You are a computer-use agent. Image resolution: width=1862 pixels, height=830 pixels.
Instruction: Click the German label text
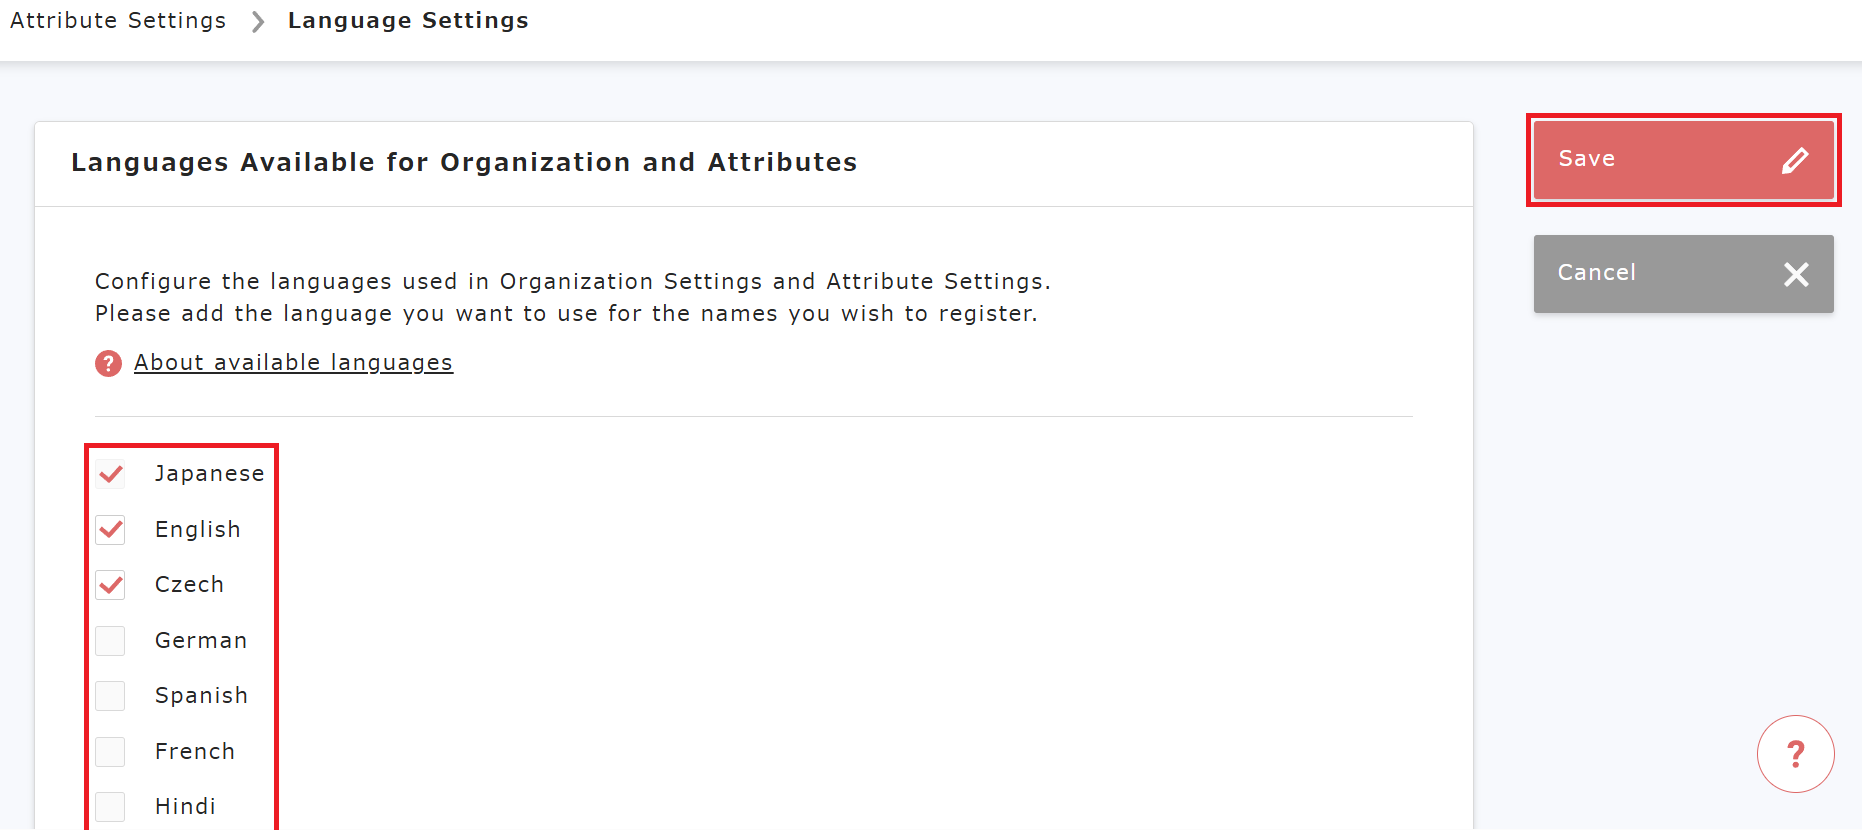pyautogui.click(x=201, y=641)
